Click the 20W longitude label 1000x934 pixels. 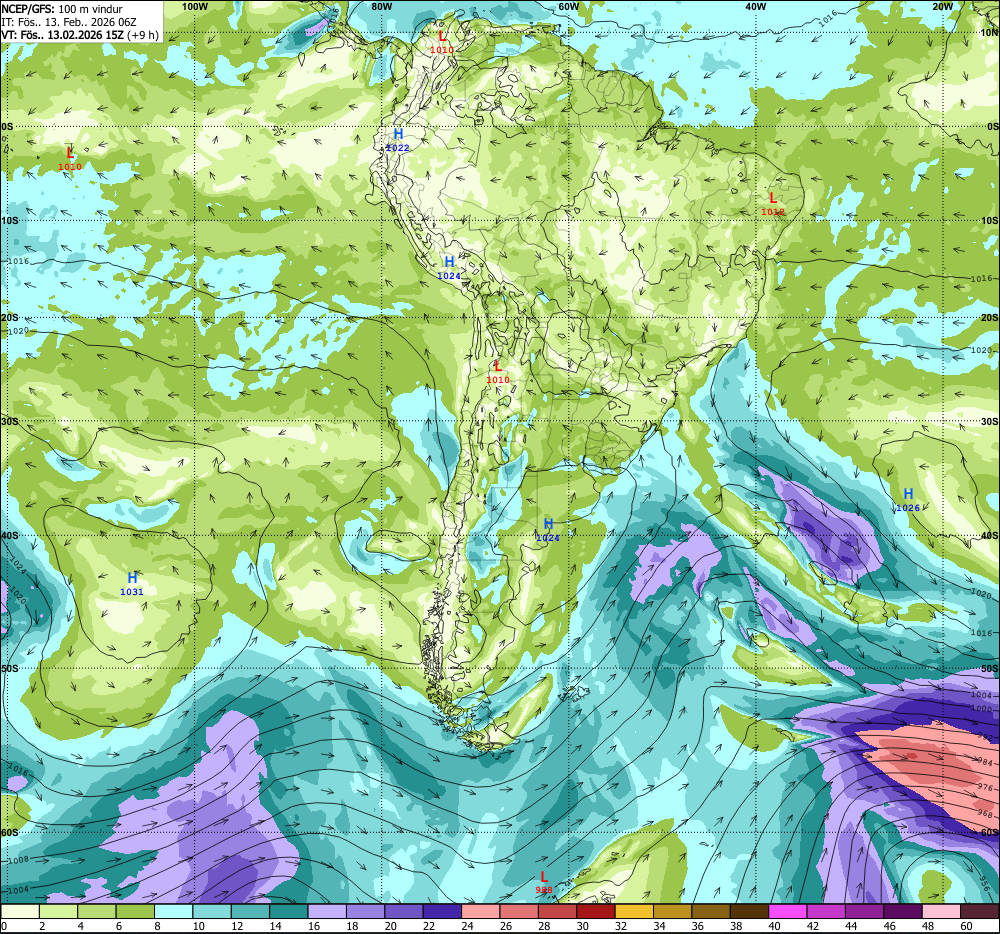pos(943,6)
